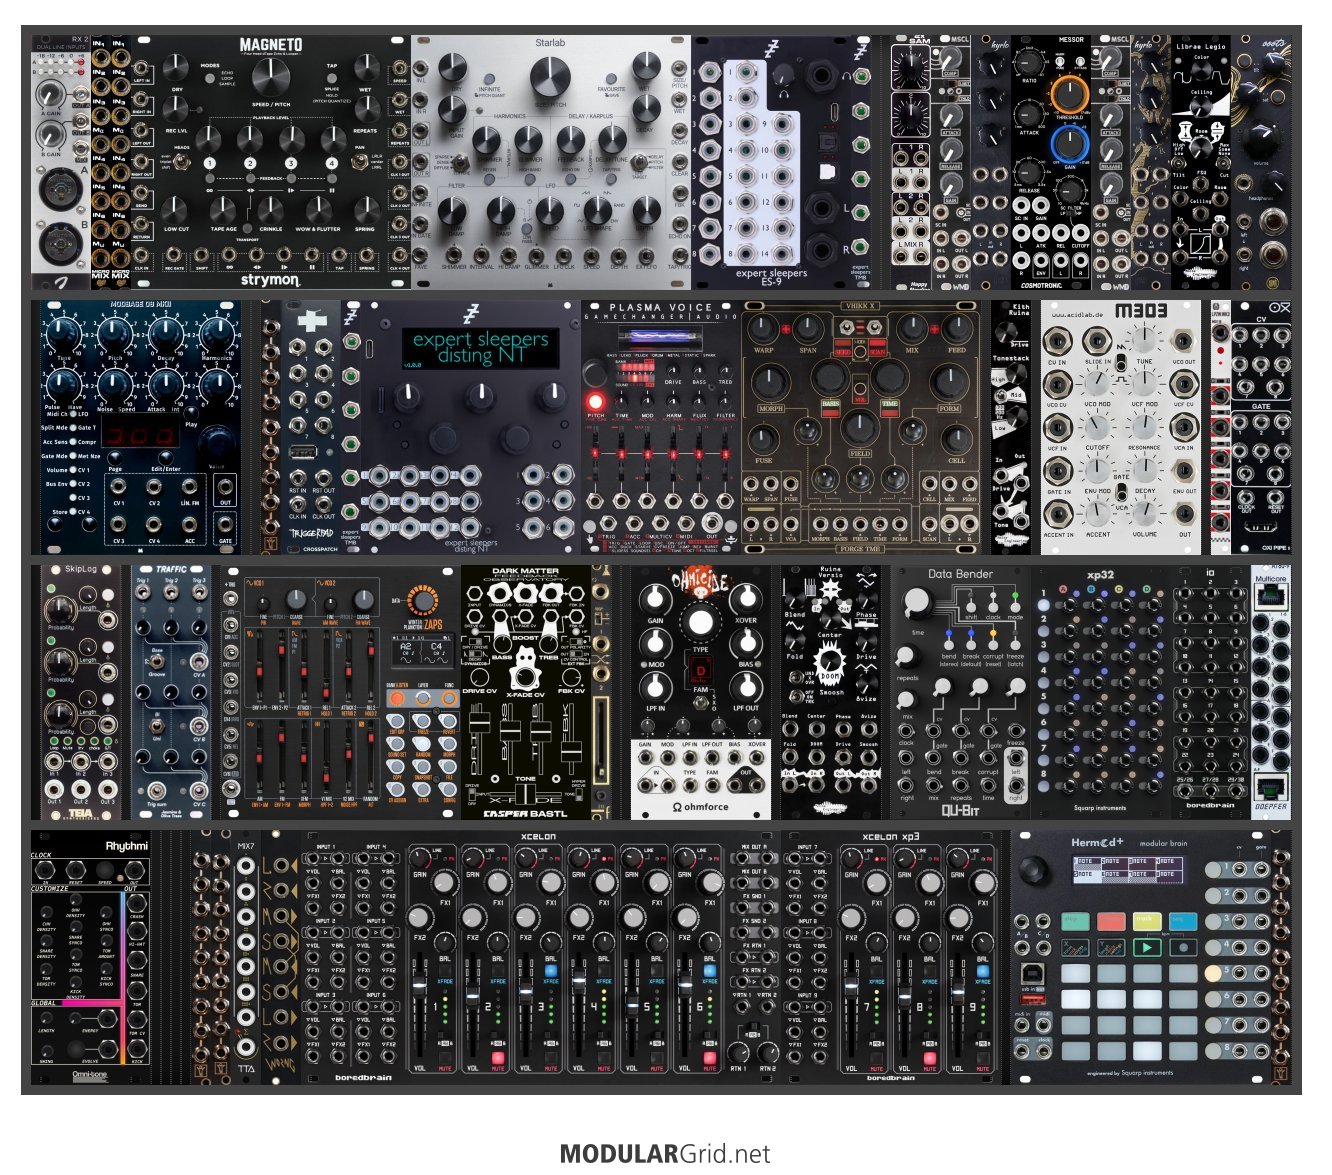
Task: Click the Plasma Voice FILTER slider
Action: 726,452
